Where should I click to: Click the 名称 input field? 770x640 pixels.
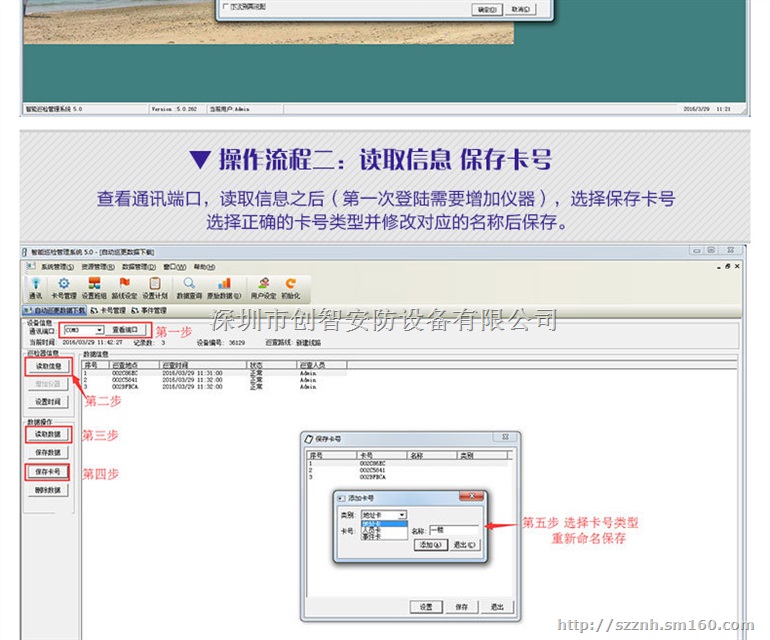pos(454,530)
